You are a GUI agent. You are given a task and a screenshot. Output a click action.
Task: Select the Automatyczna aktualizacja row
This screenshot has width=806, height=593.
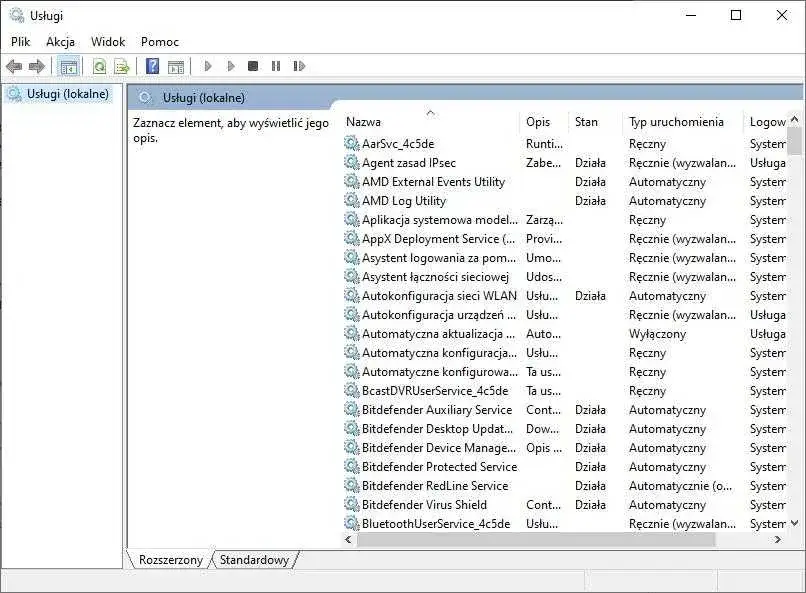point(564,333)
